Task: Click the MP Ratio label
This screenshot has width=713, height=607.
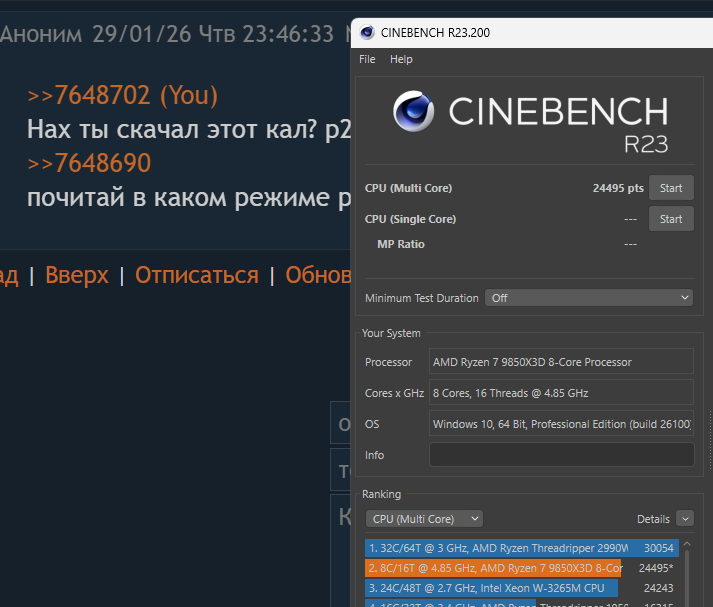Action: (401, 244)
